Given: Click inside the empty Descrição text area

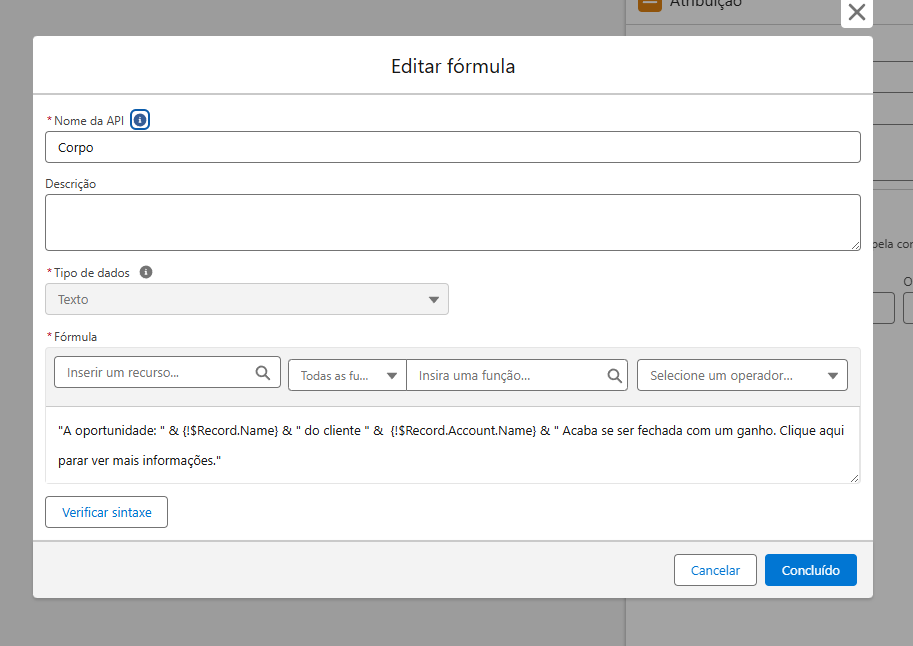Looking at the screenshot, I should pos(452,222).
